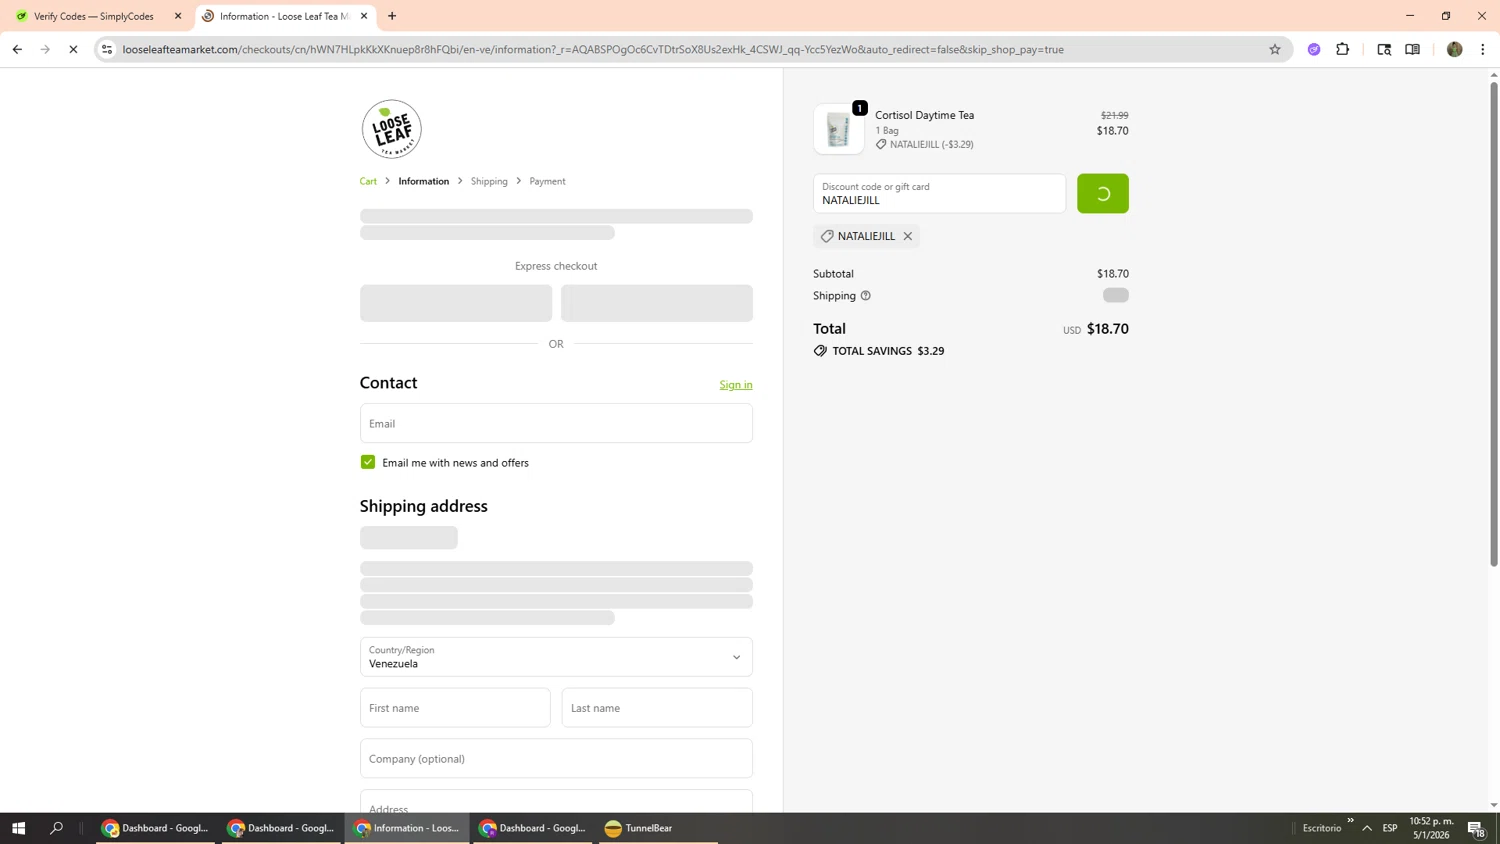
Task: Bookmark this page with the star icon
Action: [x=1274, y=49]
